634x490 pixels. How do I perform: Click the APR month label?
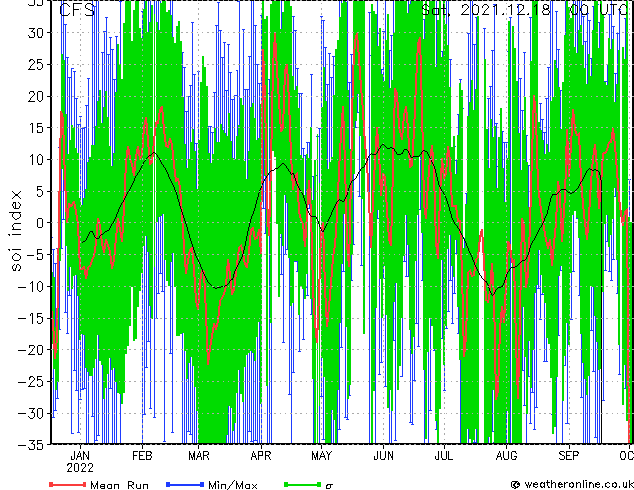tap(261, 456)
